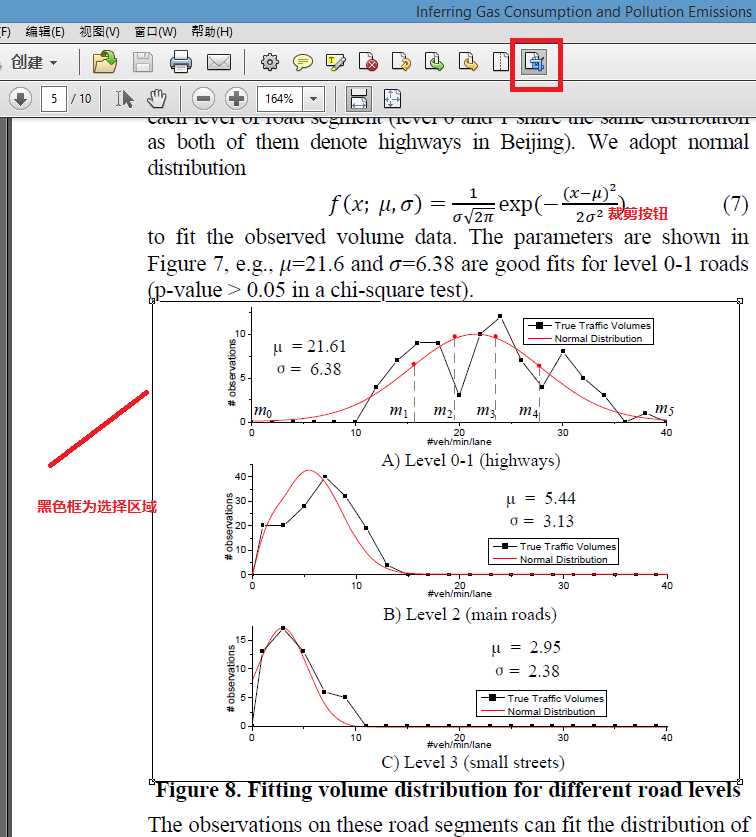Click the bottom-left crop selection handle

153,781
